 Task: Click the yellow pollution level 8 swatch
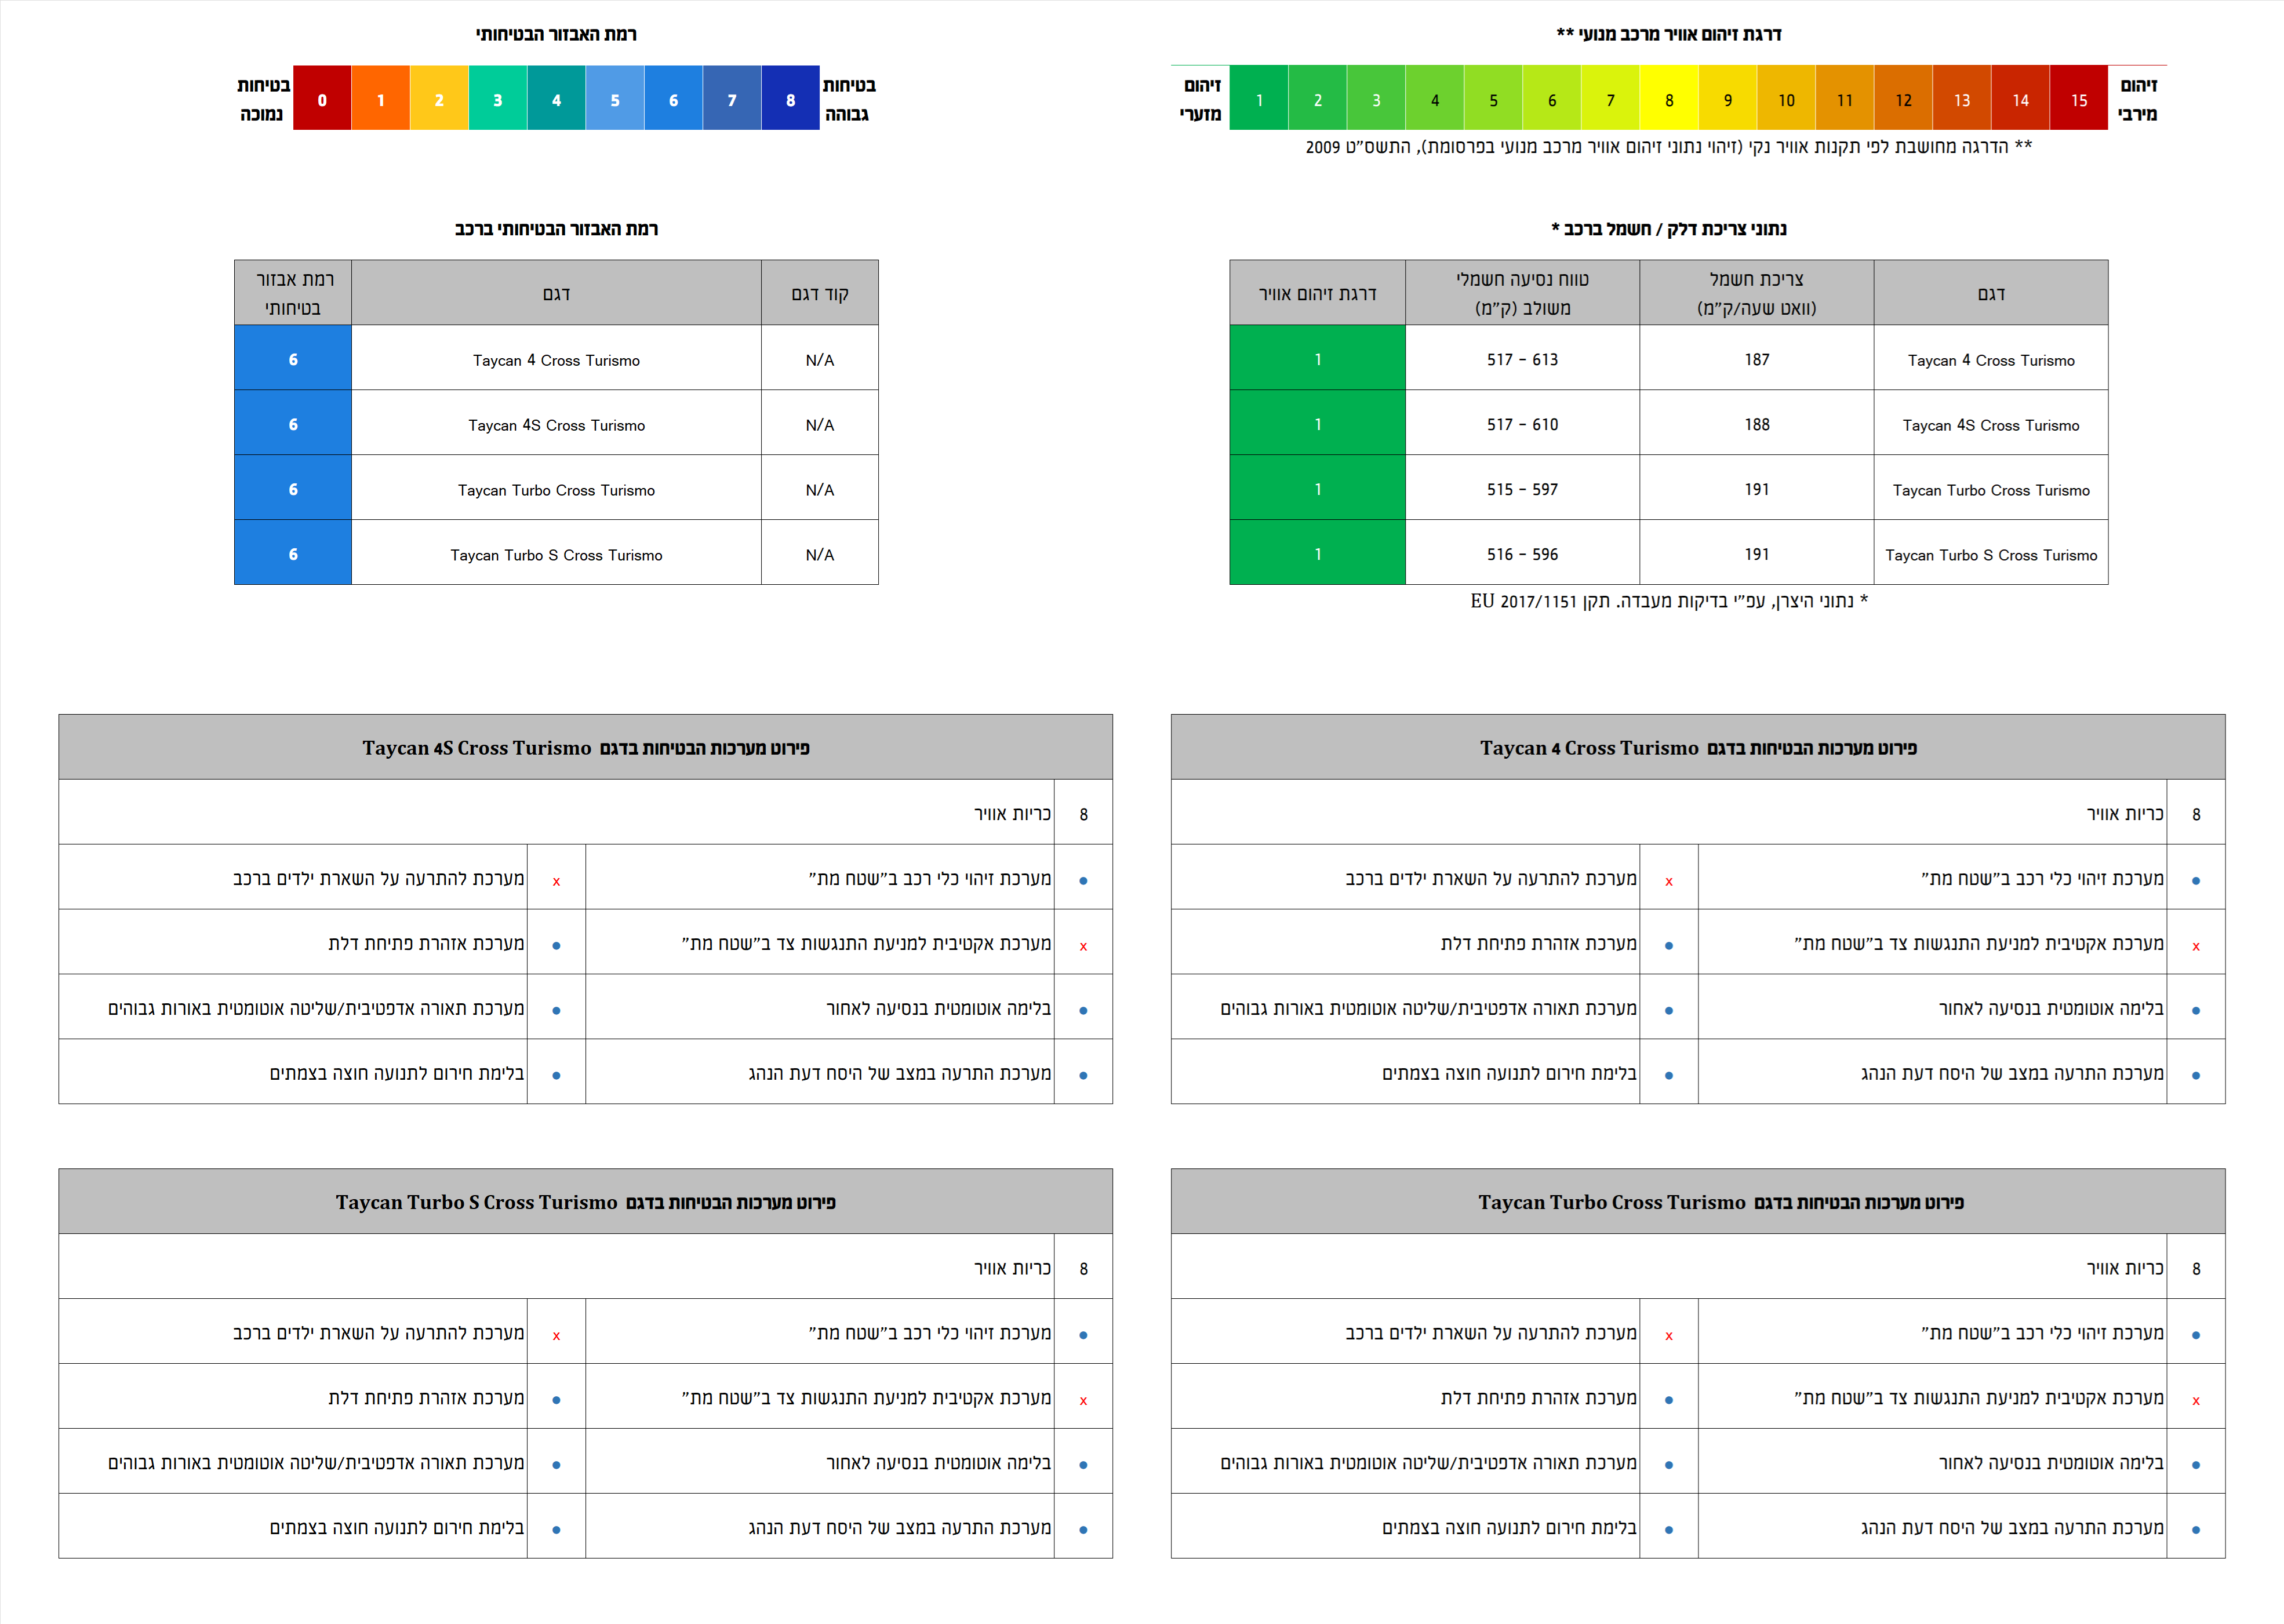pyautogui.click(x=1669, y=99)
